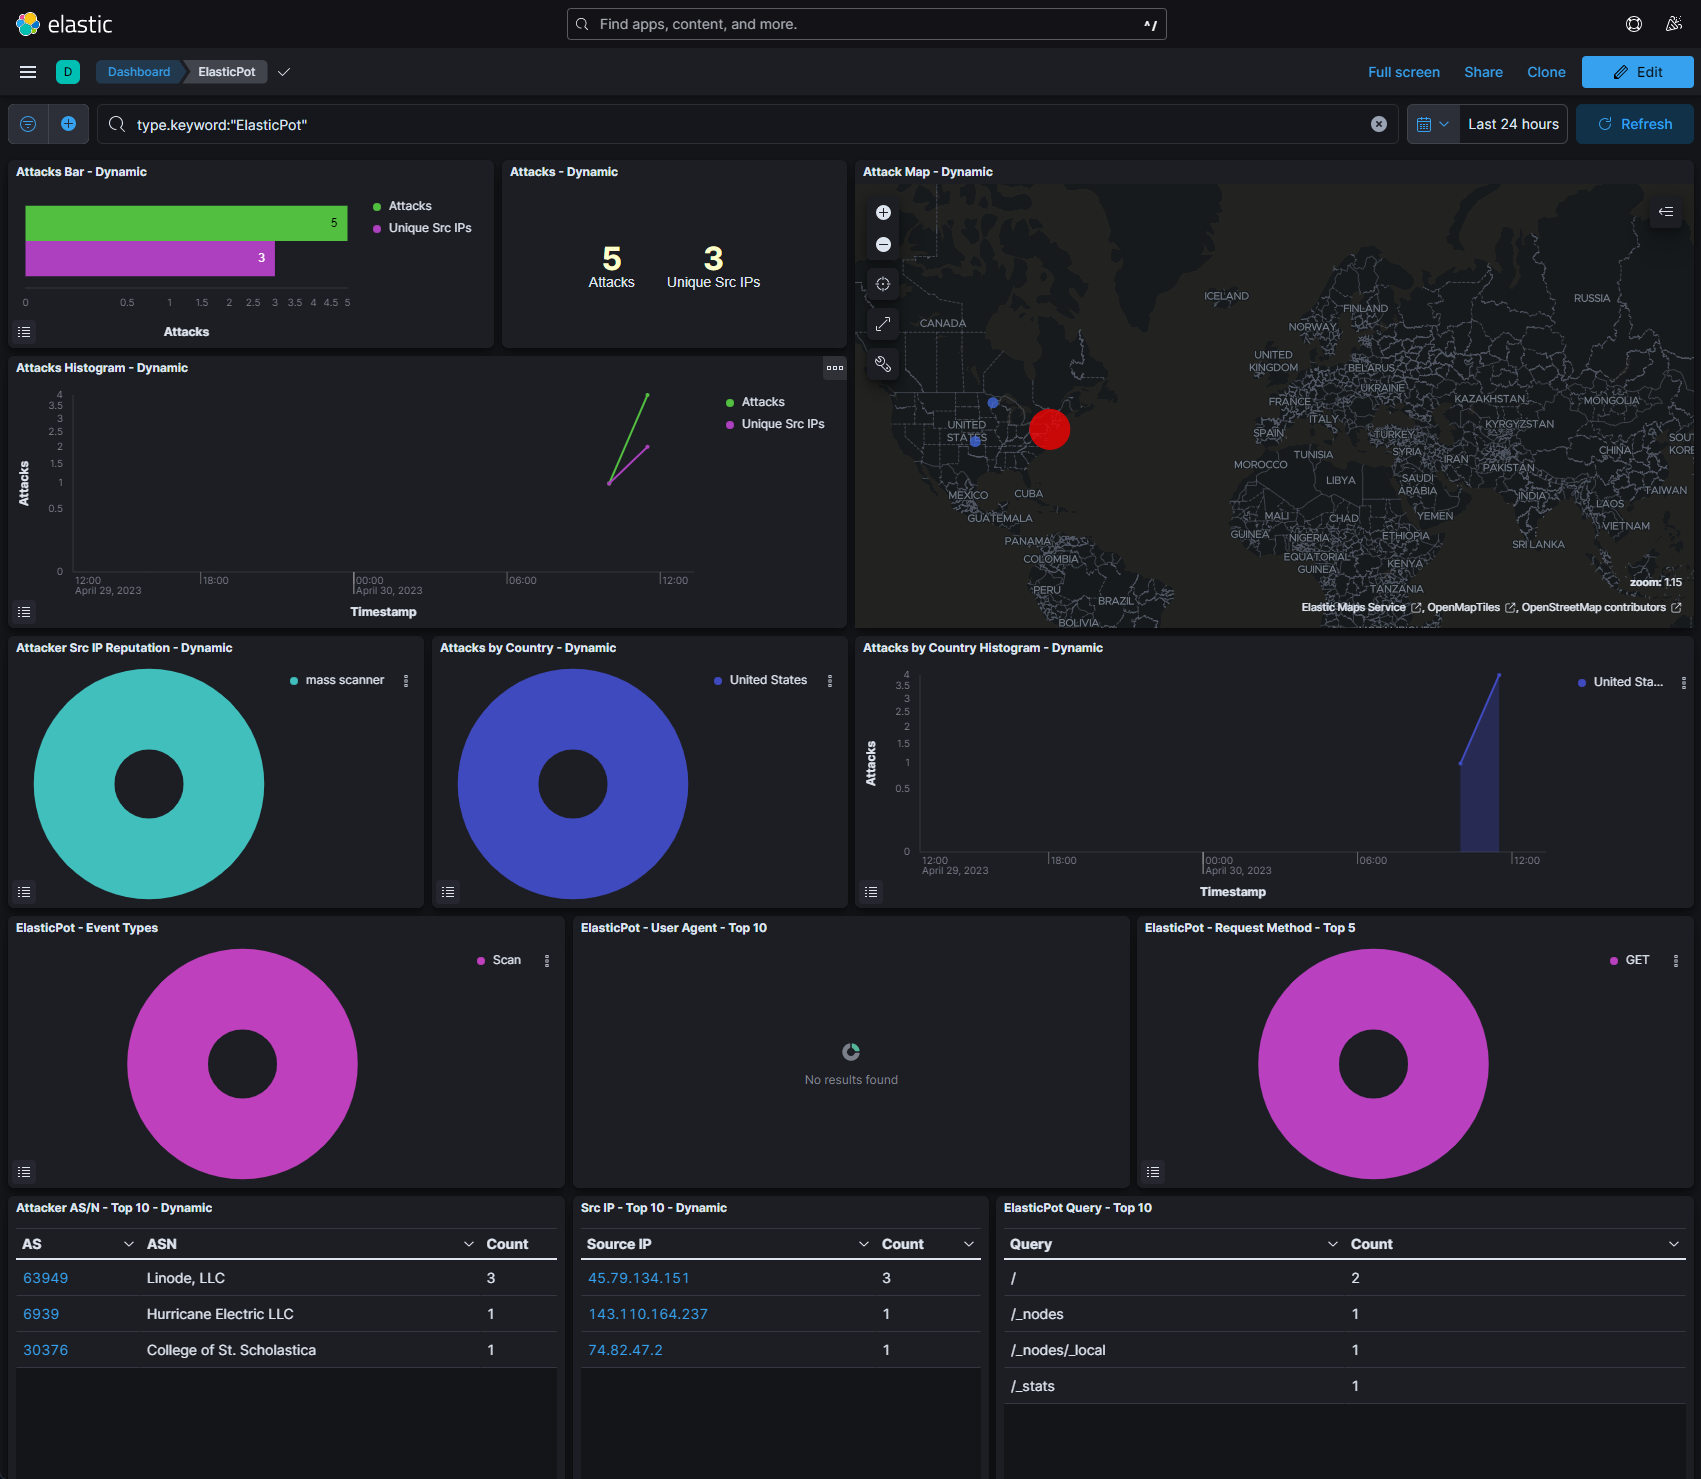Click the map zoom out button

coord(883,244)
